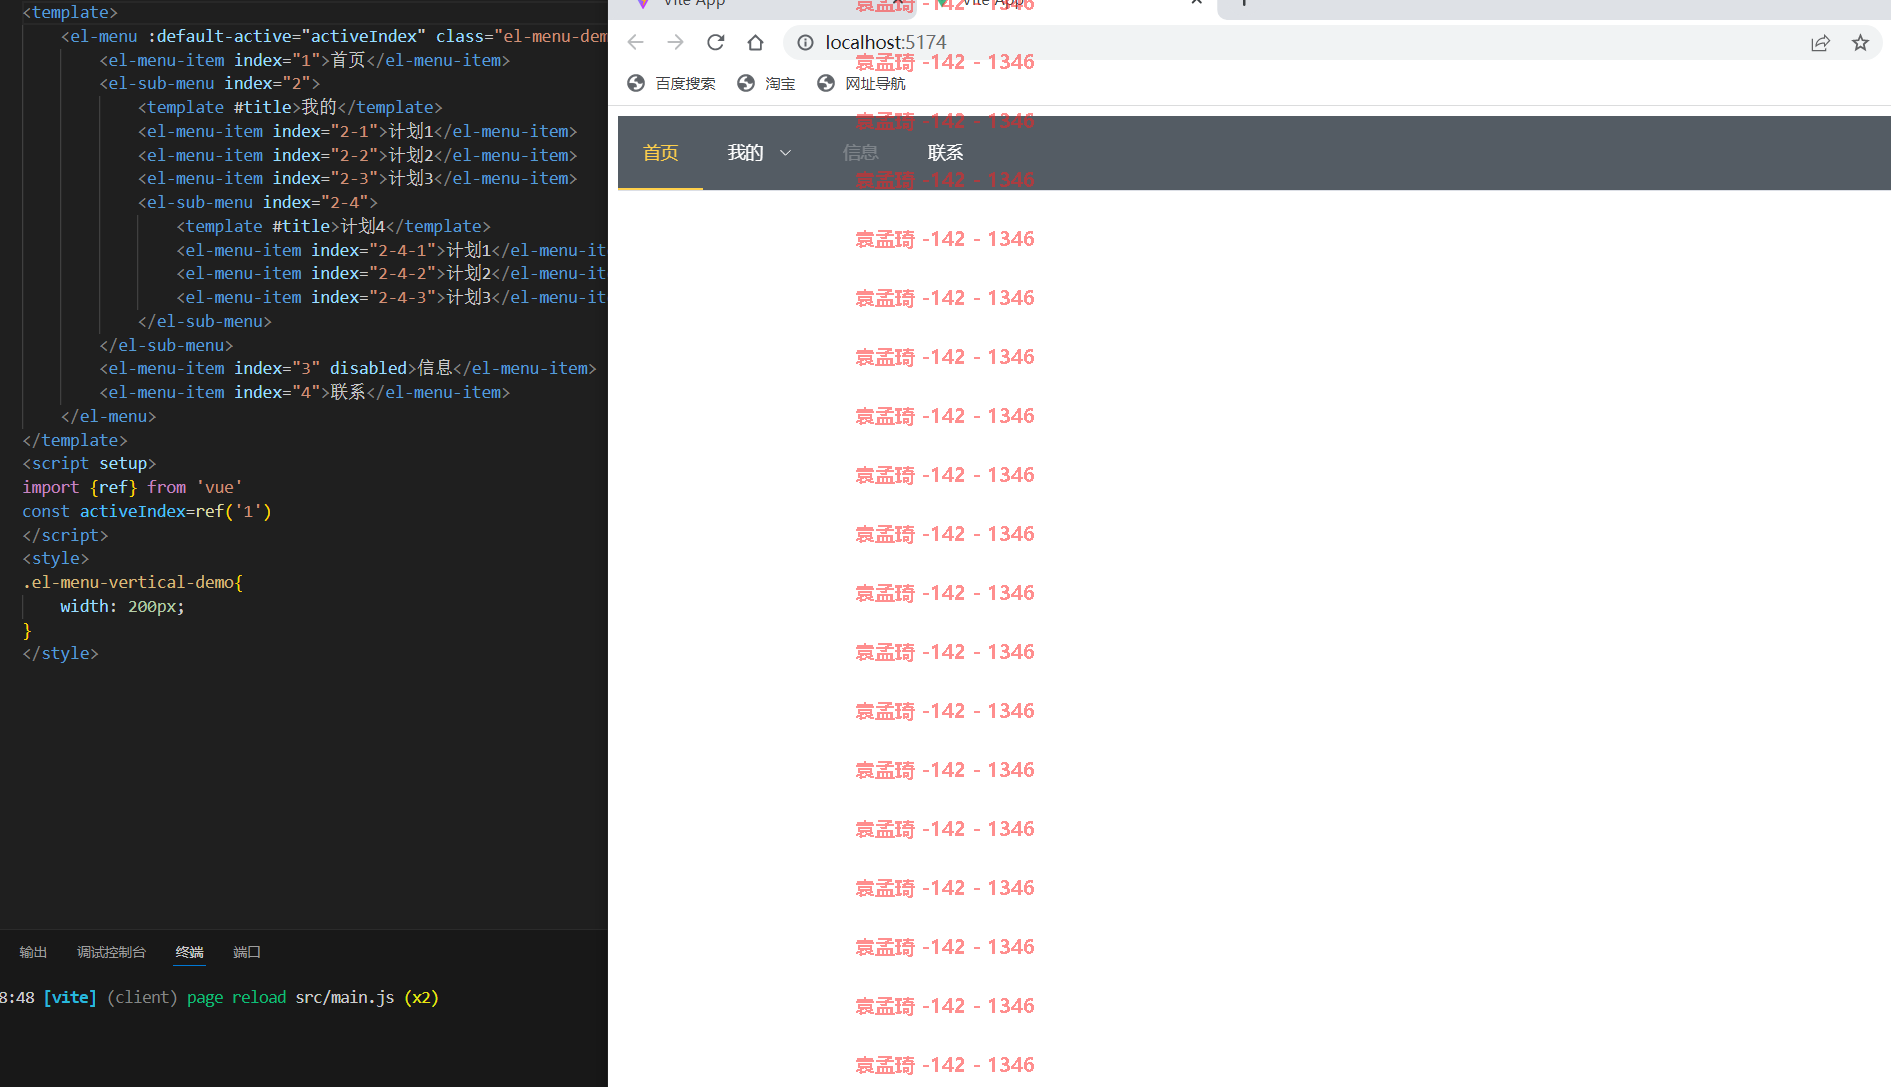
Task: Expand 我的 submenu
Action: [759, 152]
